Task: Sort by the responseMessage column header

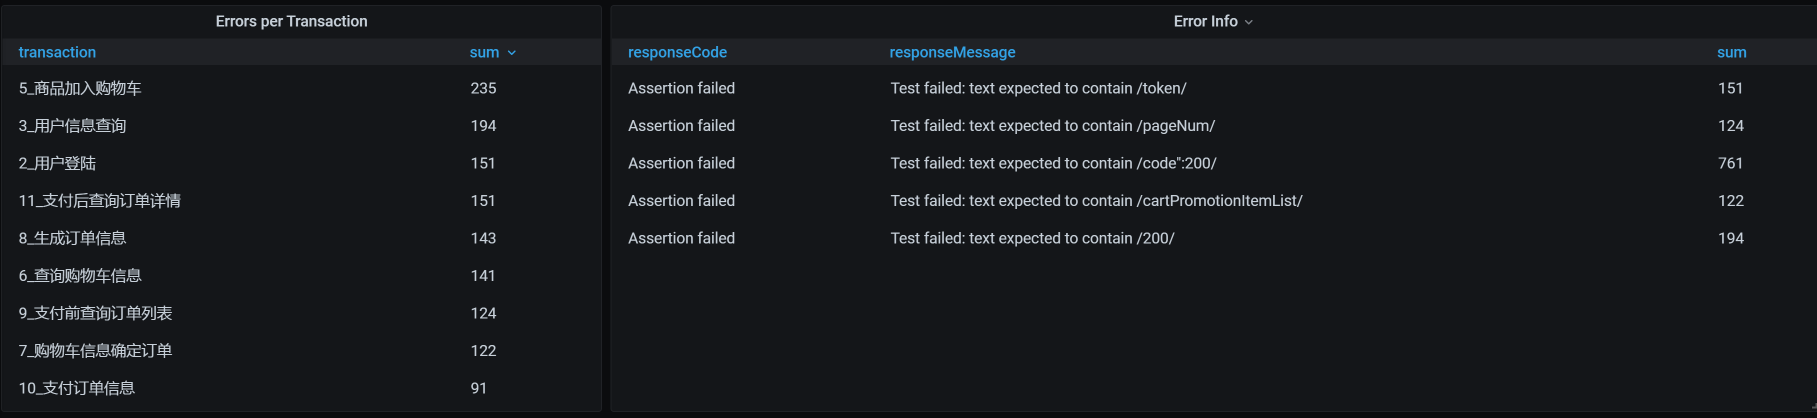Action: coord(952,52)
